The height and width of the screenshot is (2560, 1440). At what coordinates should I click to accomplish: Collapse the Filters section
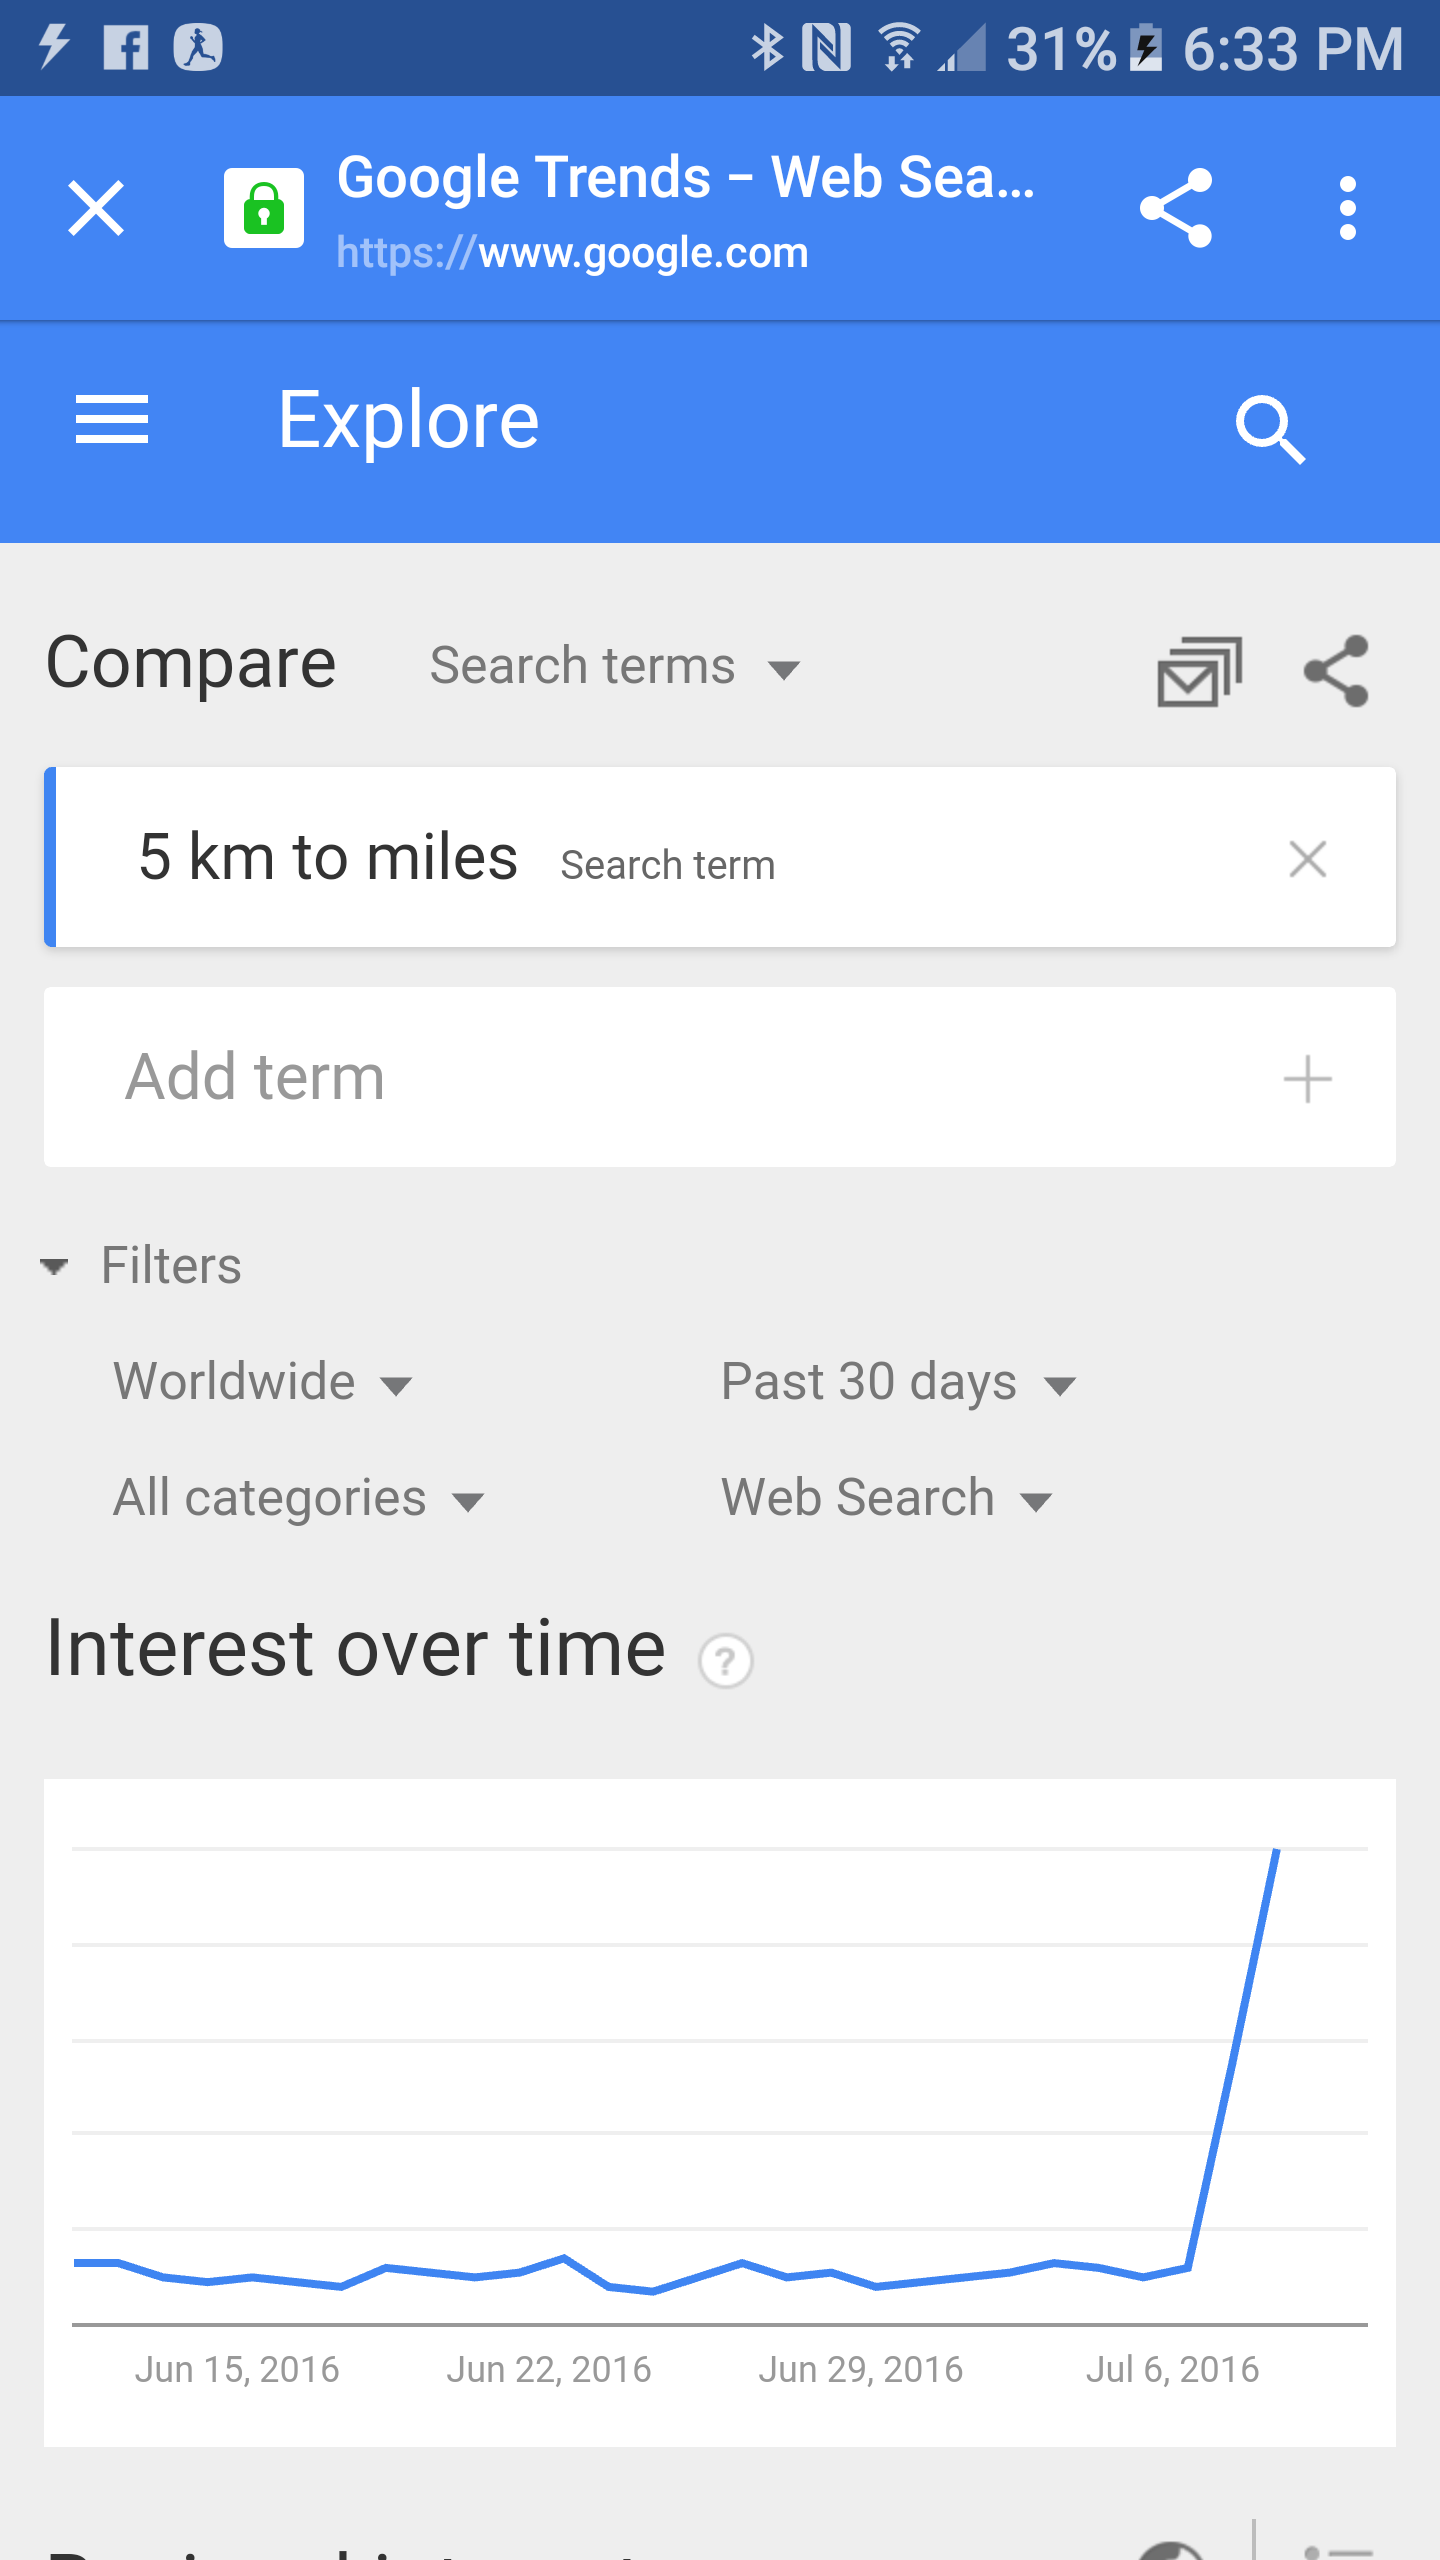pyautogui.click(x=142, y=1266)
